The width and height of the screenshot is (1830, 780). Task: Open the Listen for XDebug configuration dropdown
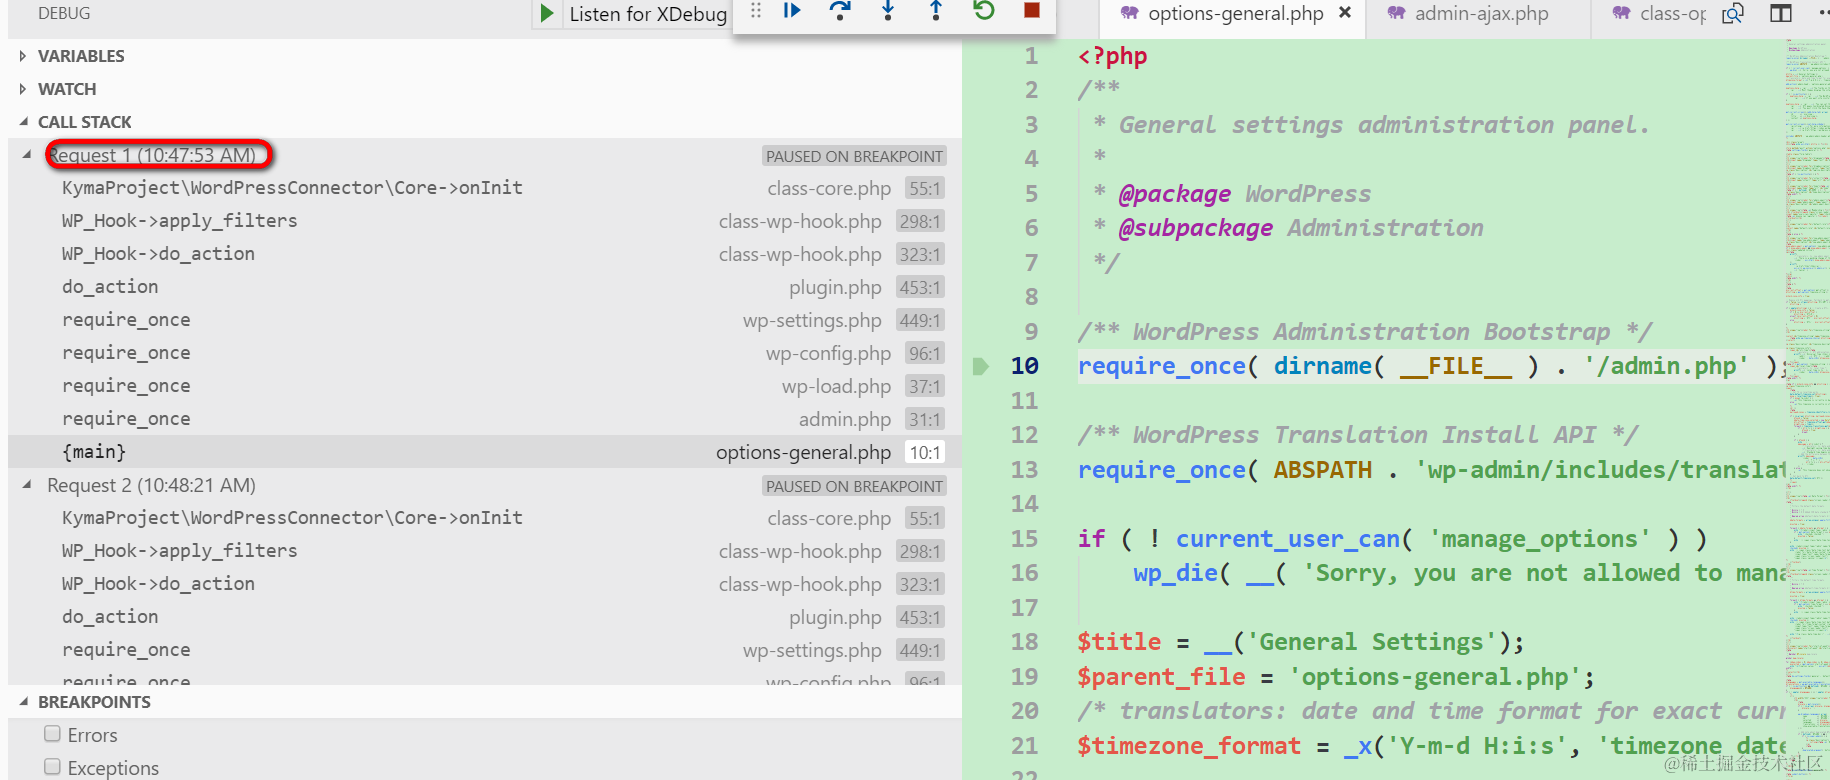(x=648, y=14)
